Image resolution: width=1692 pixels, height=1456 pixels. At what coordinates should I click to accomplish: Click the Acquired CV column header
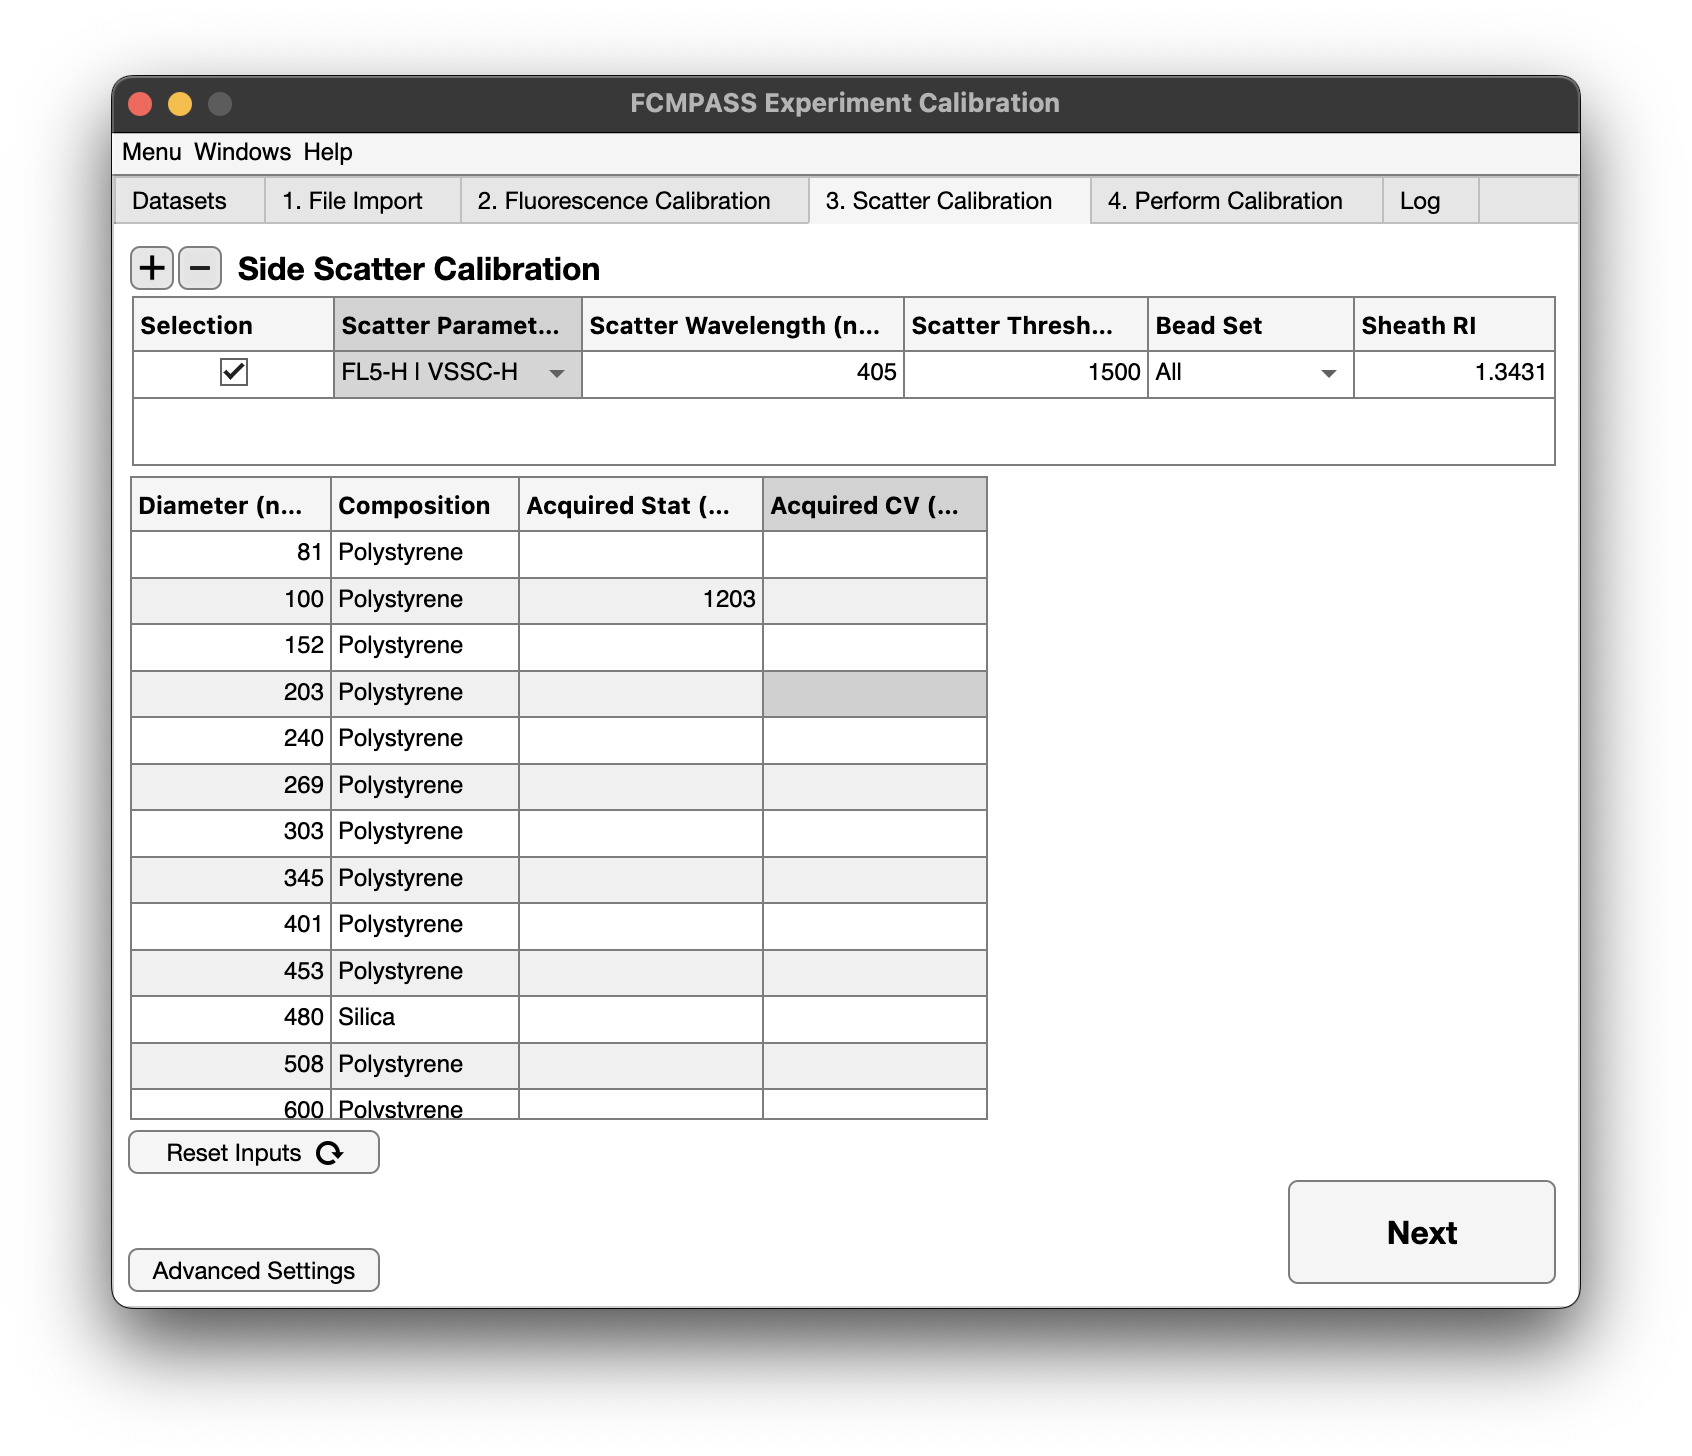coord(874,505)
